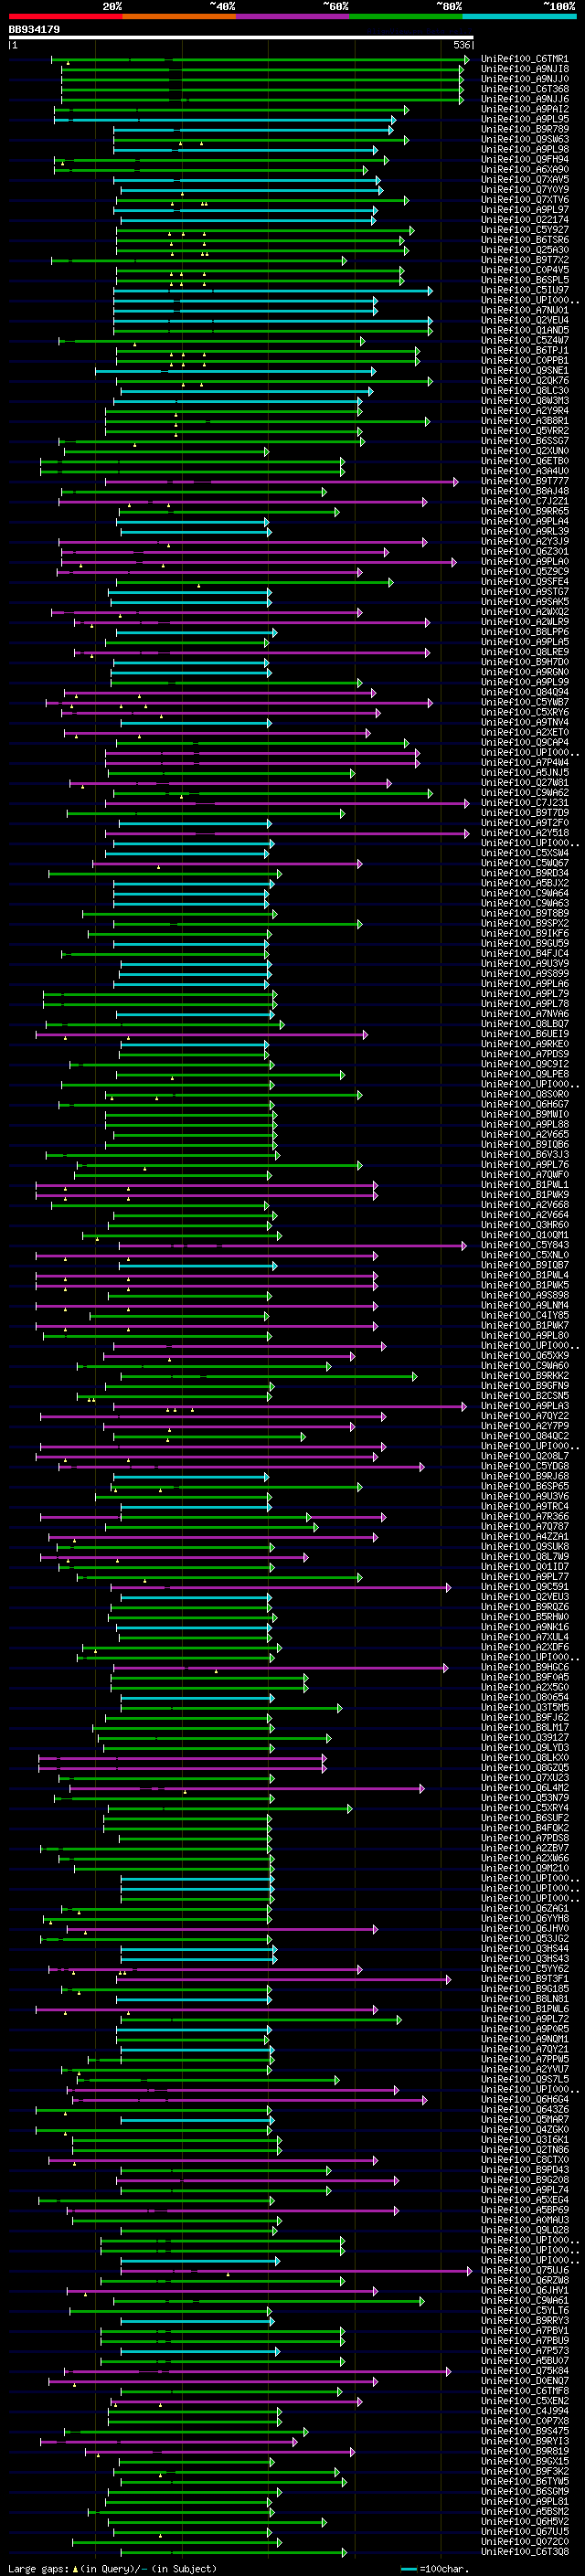The height and width of the screenshot is (2576, 585).
Task: Click label UniRef100_A2Y518
Action: click(x=525, y=833)
